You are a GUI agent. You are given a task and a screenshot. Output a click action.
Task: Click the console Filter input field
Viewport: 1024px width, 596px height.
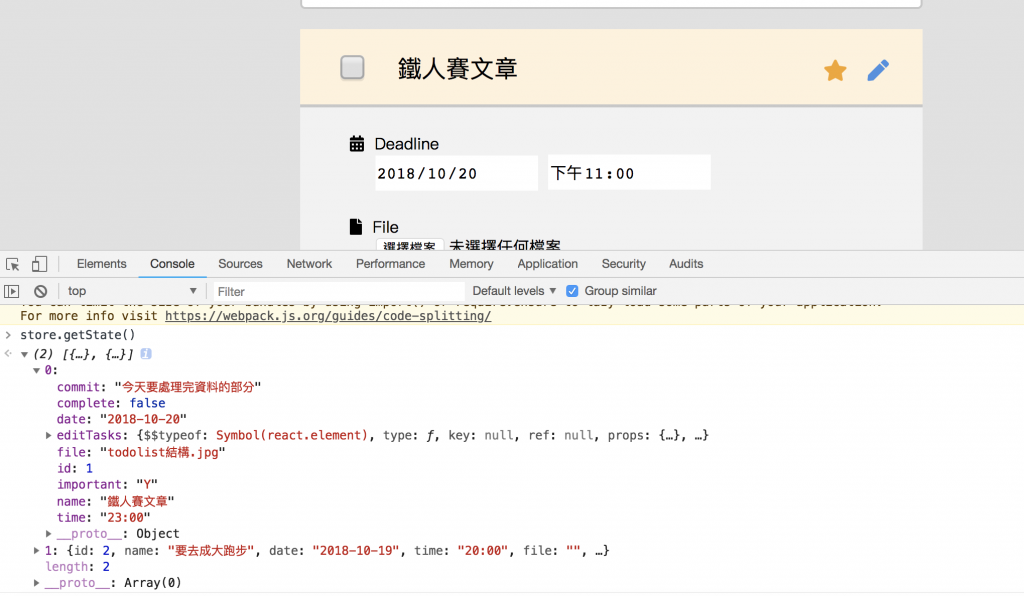click(338, 291)
